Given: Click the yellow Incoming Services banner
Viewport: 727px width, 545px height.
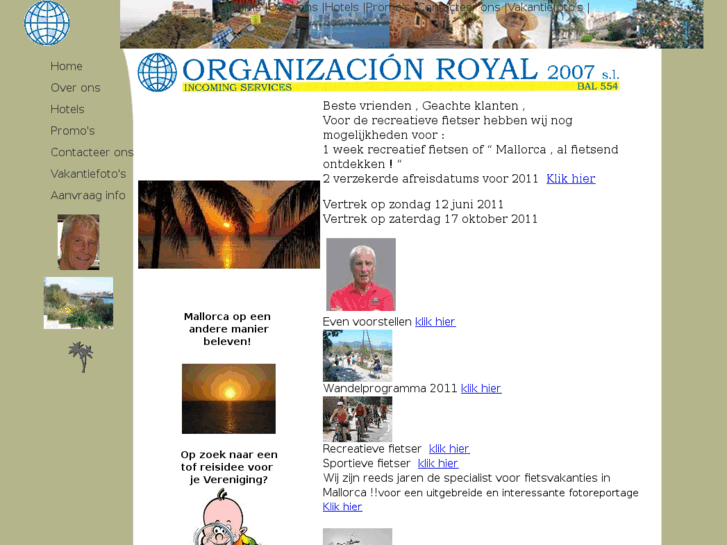Looking at the screenshot, I should [x=401, y=87].
